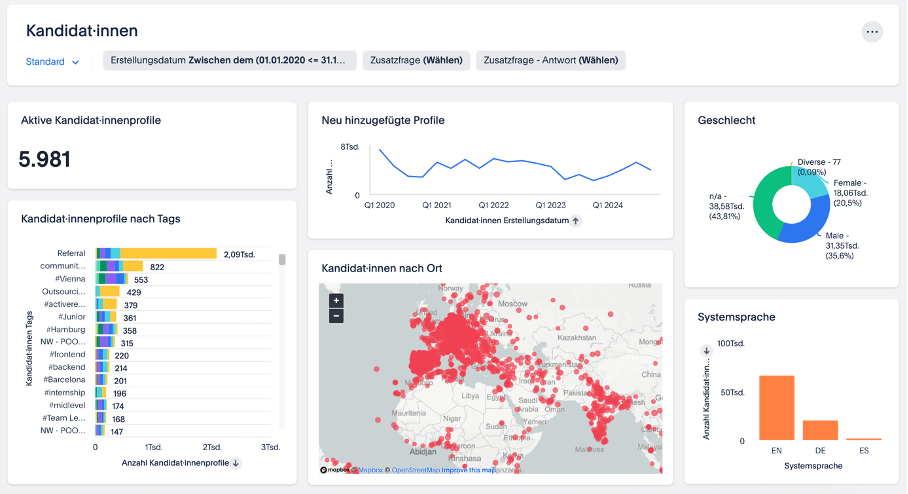The height and width of the screenshot is (494, 908).
Task: Open the Erstellungsdatum date filter
Action: (229, 61)
